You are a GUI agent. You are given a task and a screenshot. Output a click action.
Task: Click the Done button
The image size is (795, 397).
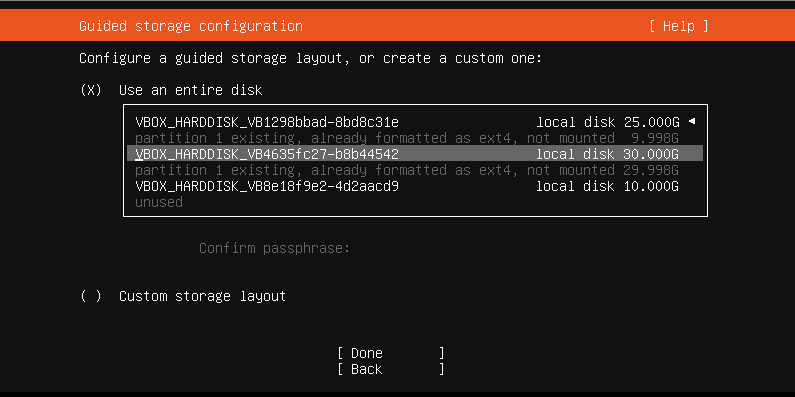click(391, 353)
